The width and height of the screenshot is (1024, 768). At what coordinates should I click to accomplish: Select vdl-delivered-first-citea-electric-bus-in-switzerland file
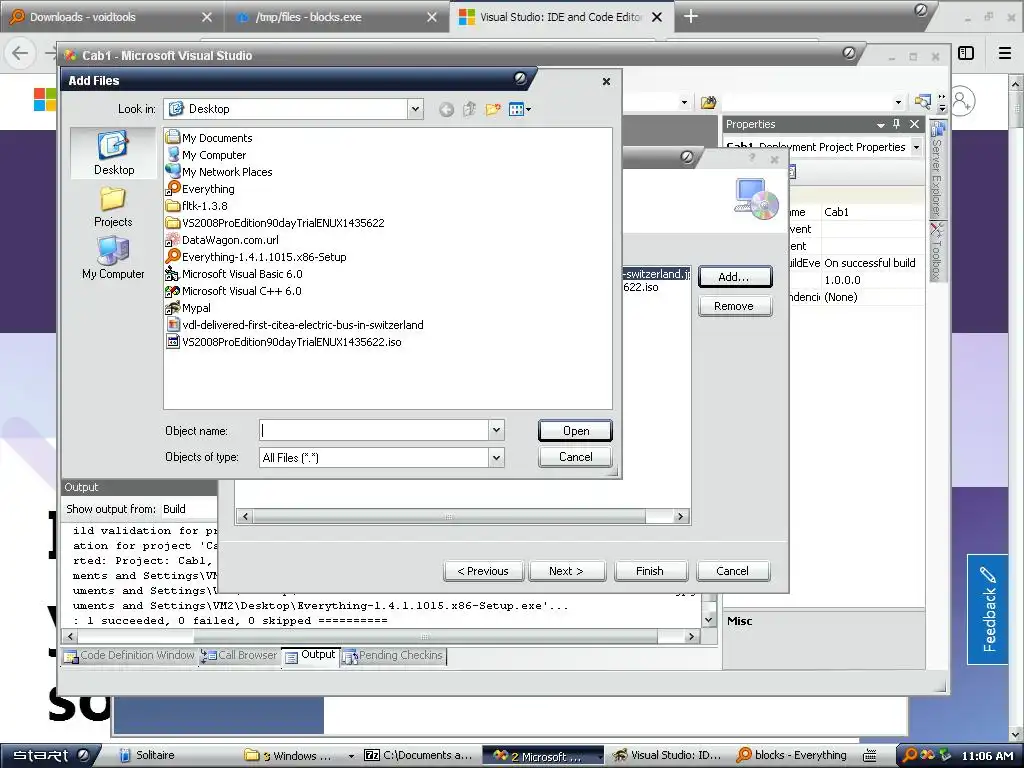click(295, 325)
